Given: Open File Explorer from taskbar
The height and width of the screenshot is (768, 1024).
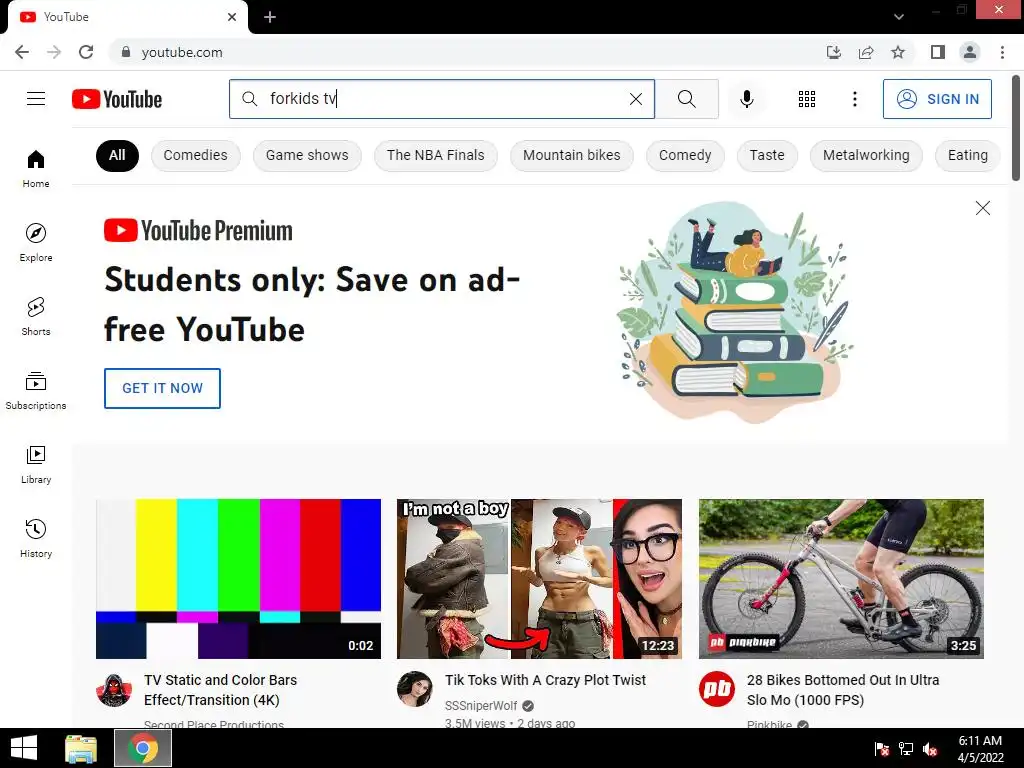Looking at the screenshot, I should pos(81,748).
